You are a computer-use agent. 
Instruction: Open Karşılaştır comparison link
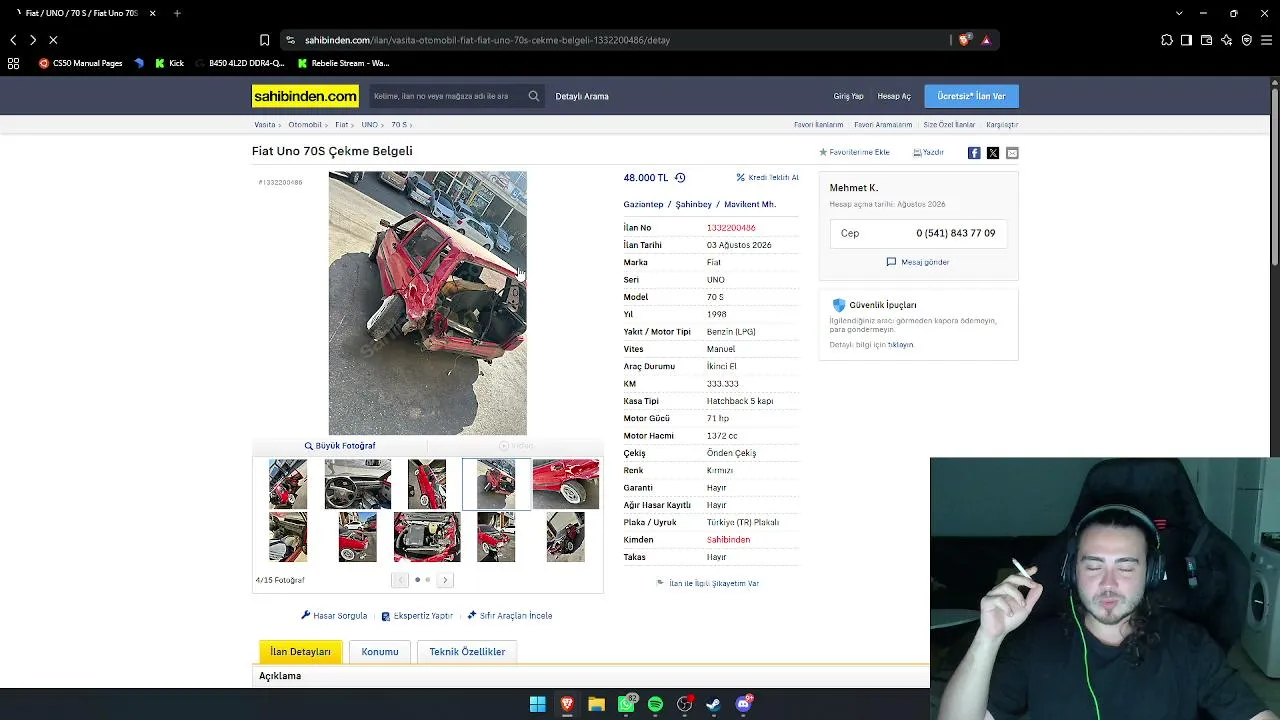click(1002, 125)
